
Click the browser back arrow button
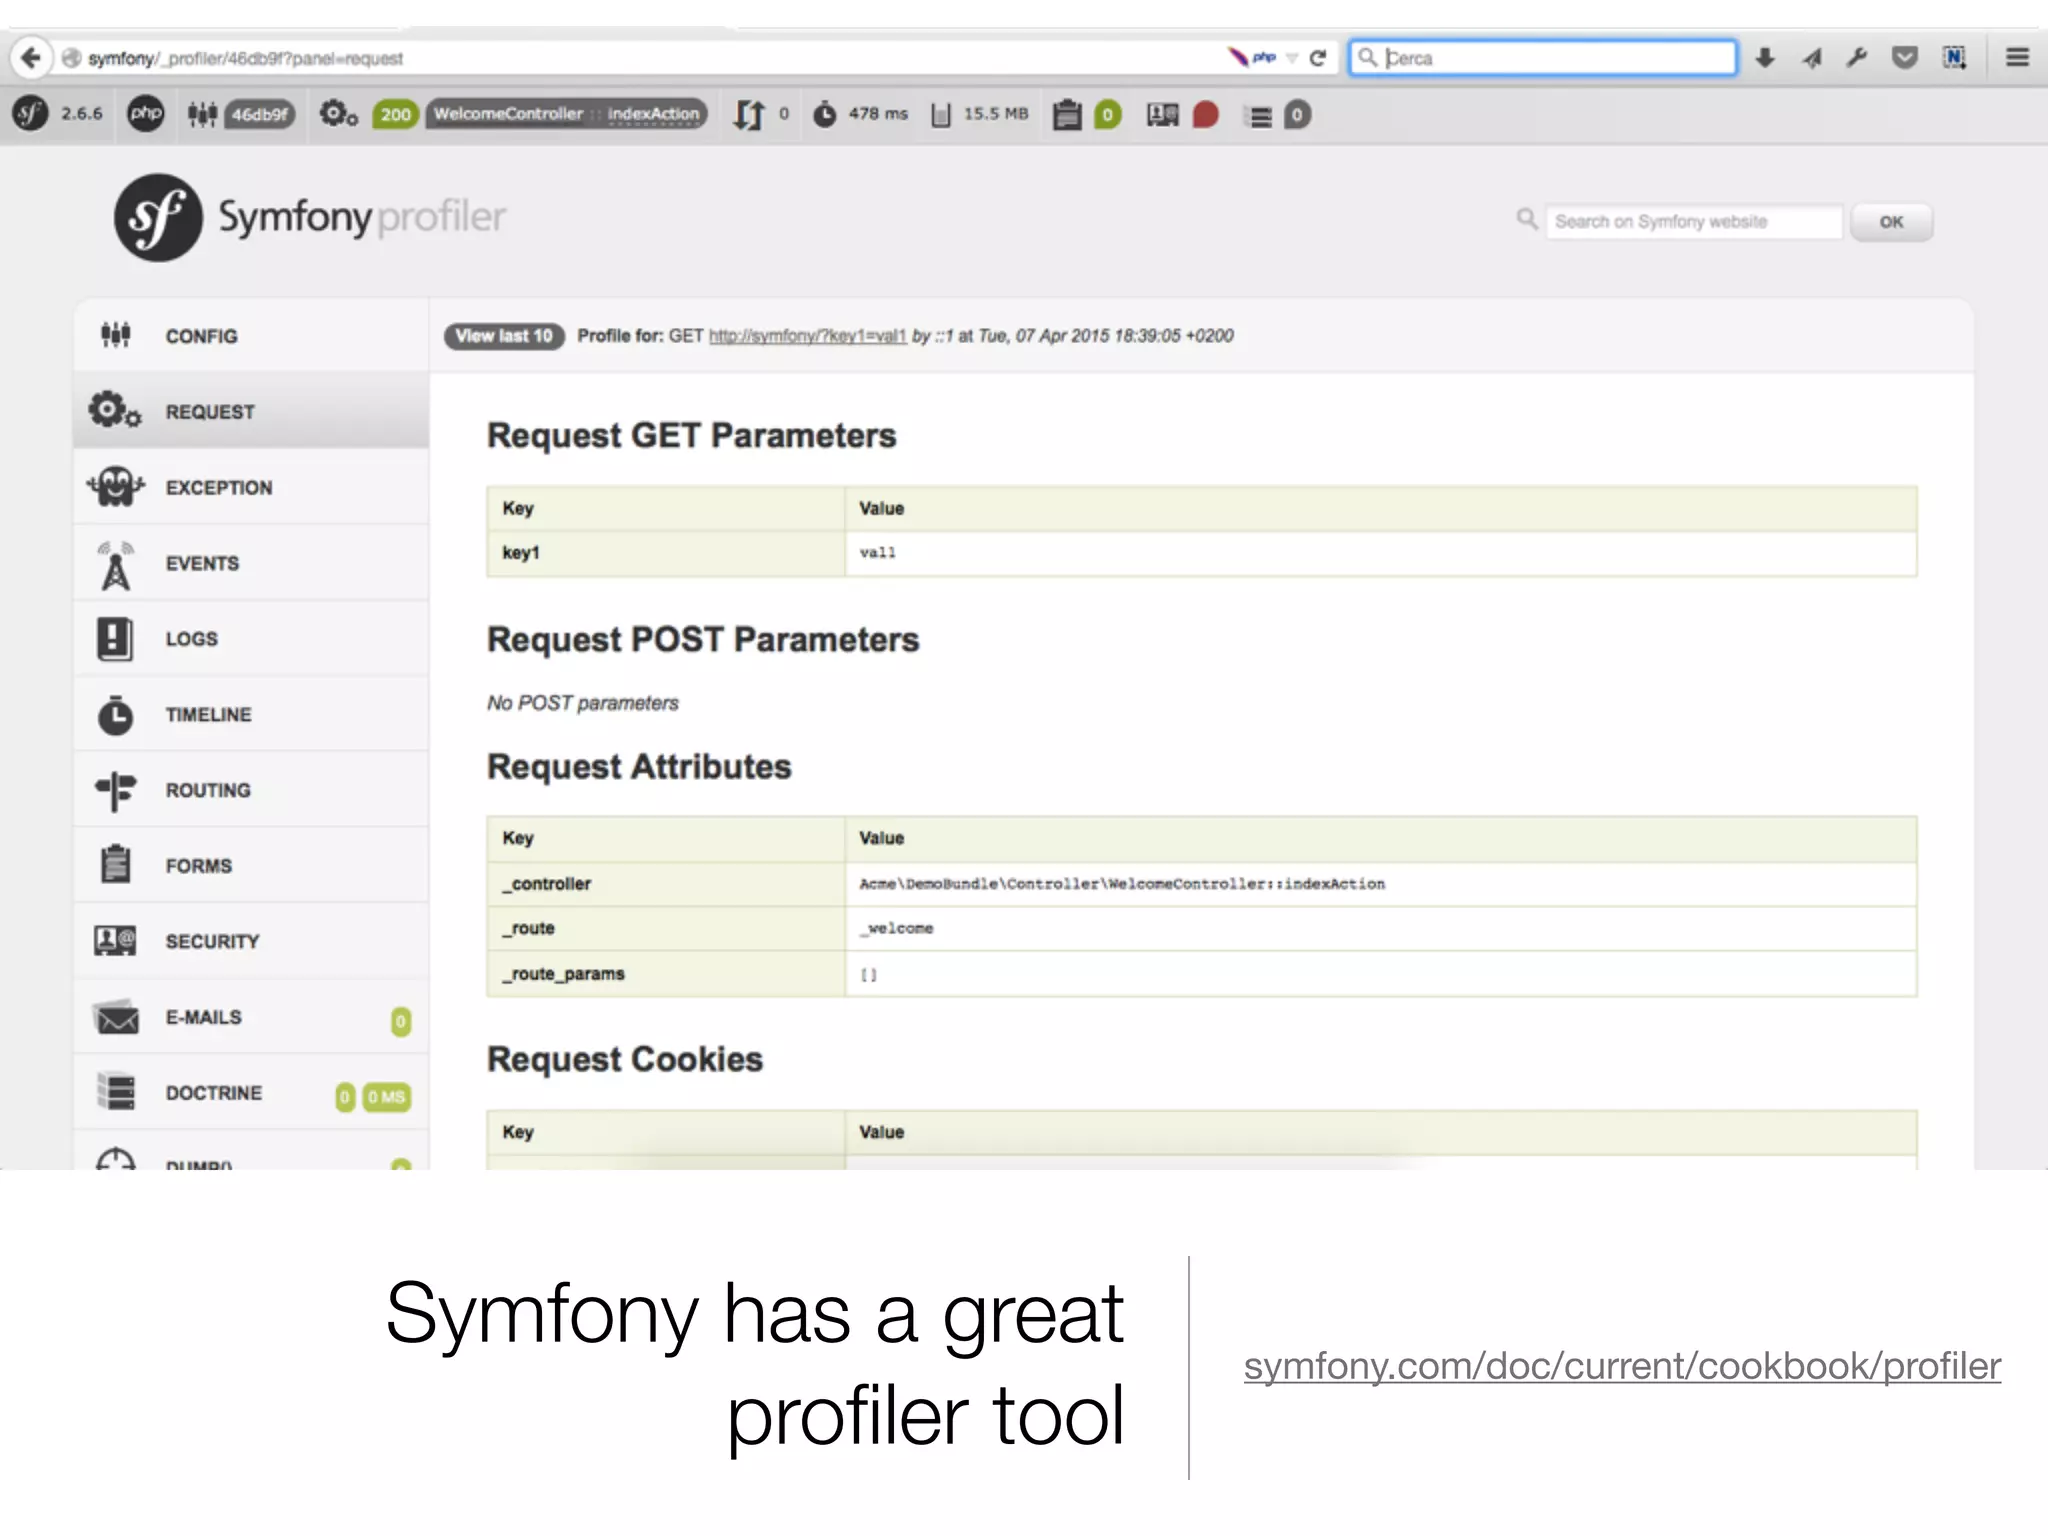click(x=31, y=58)
